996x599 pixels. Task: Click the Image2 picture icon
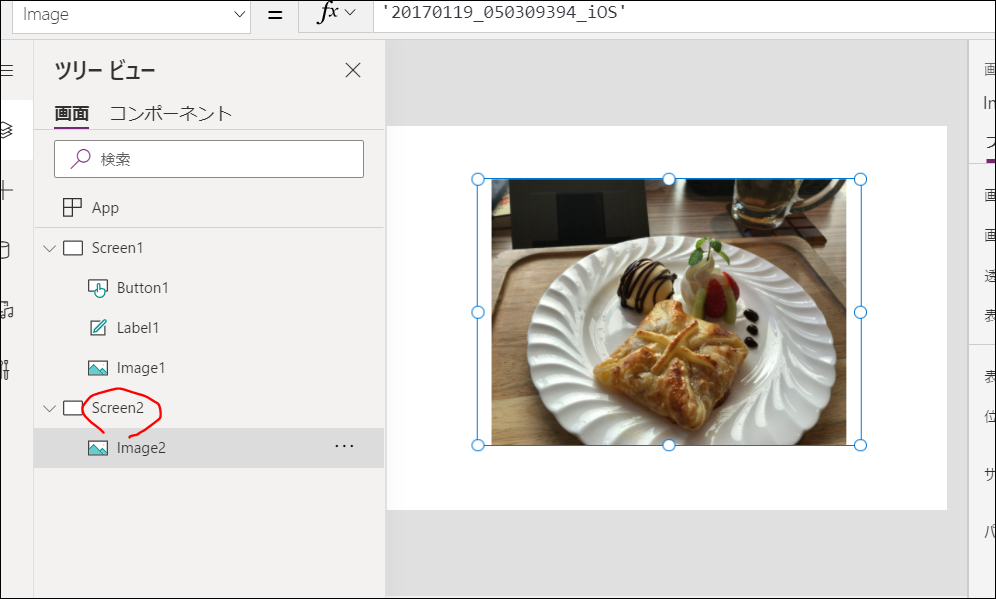point(97,448)
